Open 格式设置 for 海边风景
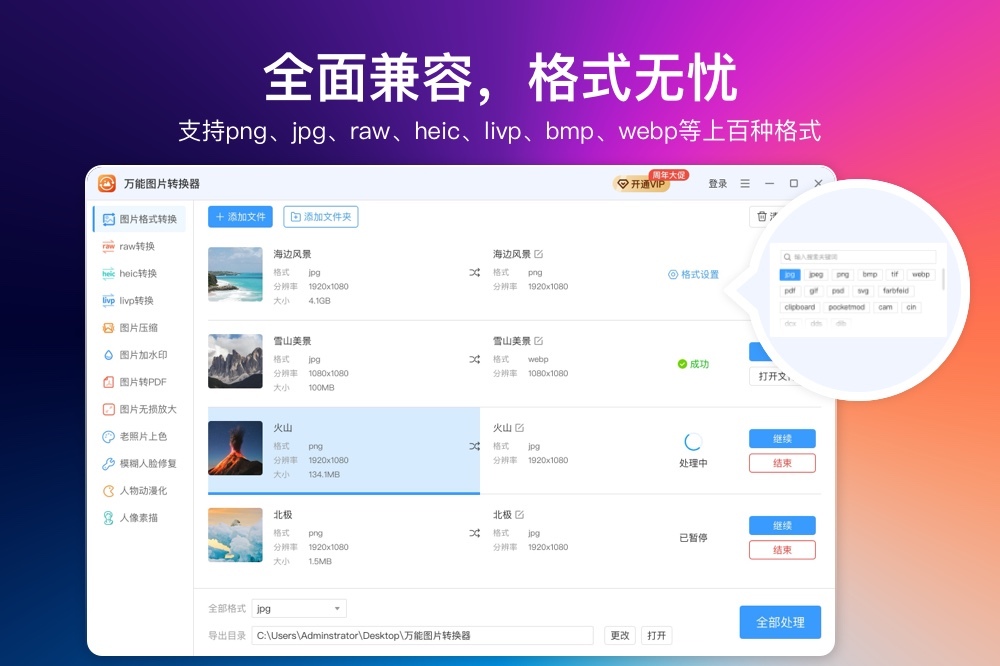 693,274
